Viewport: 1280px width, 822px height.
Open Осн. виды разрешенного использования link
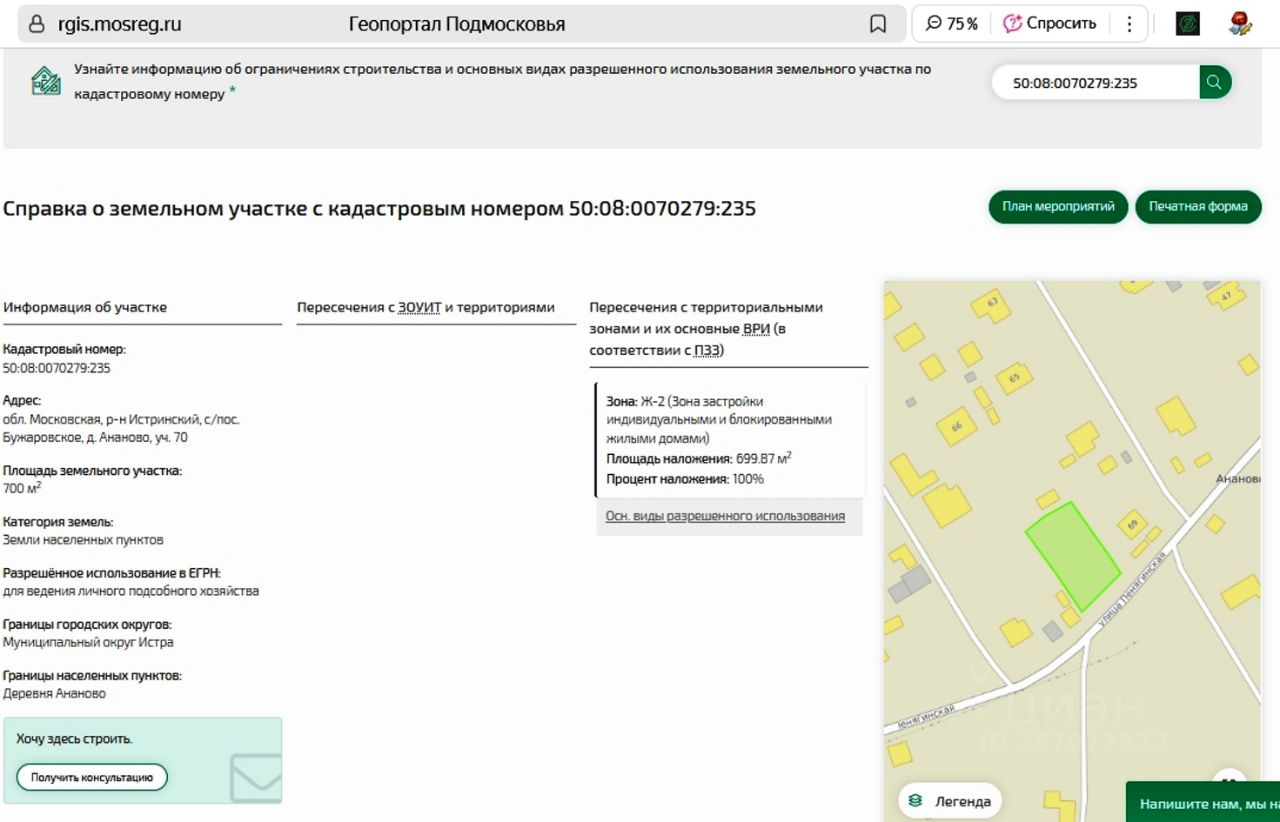[725, 516]
